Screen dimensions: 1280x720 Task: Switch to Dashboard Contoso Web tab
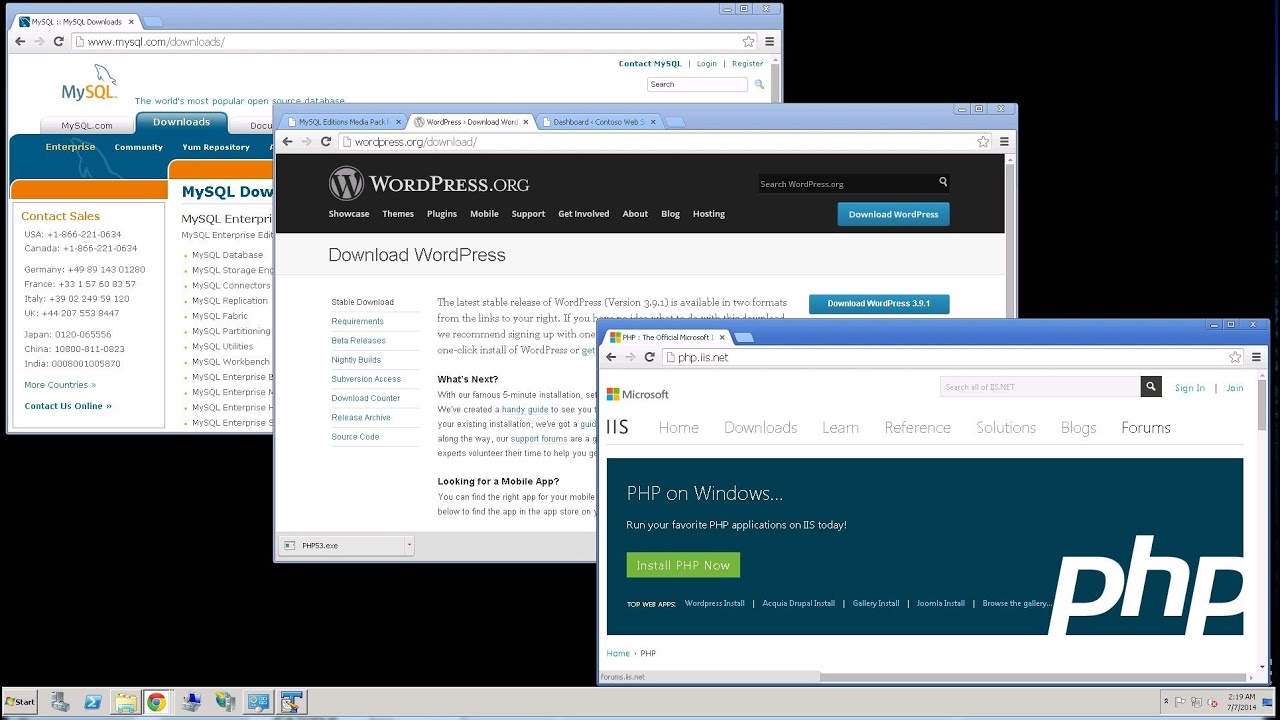tap(598, 122)
